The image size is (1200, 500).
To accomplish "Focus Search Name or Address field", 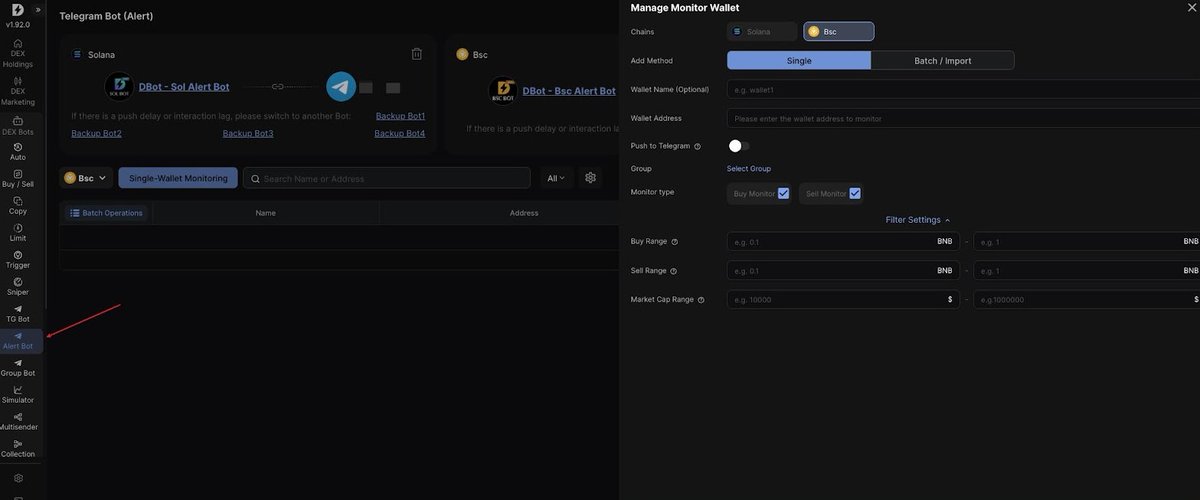I will [x=387, y=178].
